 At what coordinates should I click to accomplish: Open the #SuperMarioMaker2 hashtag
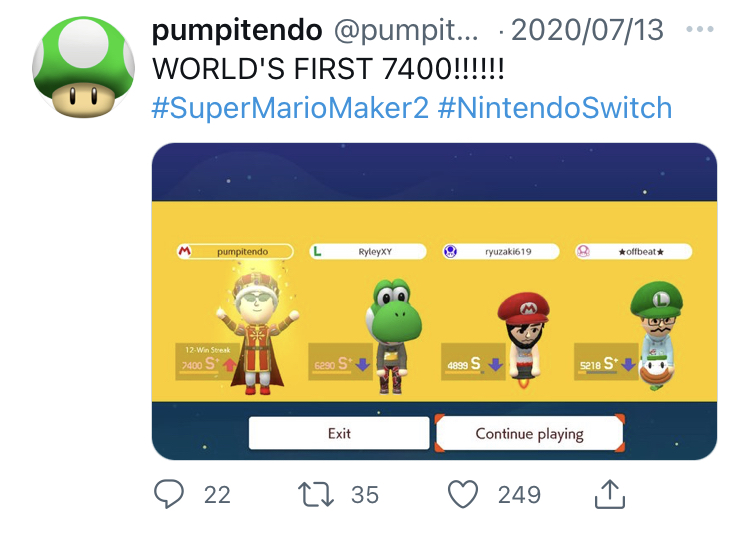290,108
